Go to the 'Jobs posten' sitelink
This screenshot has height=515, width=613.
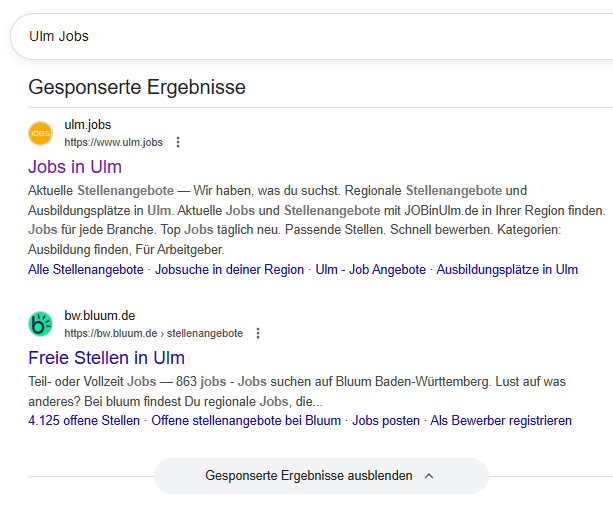tap(386, 420)
